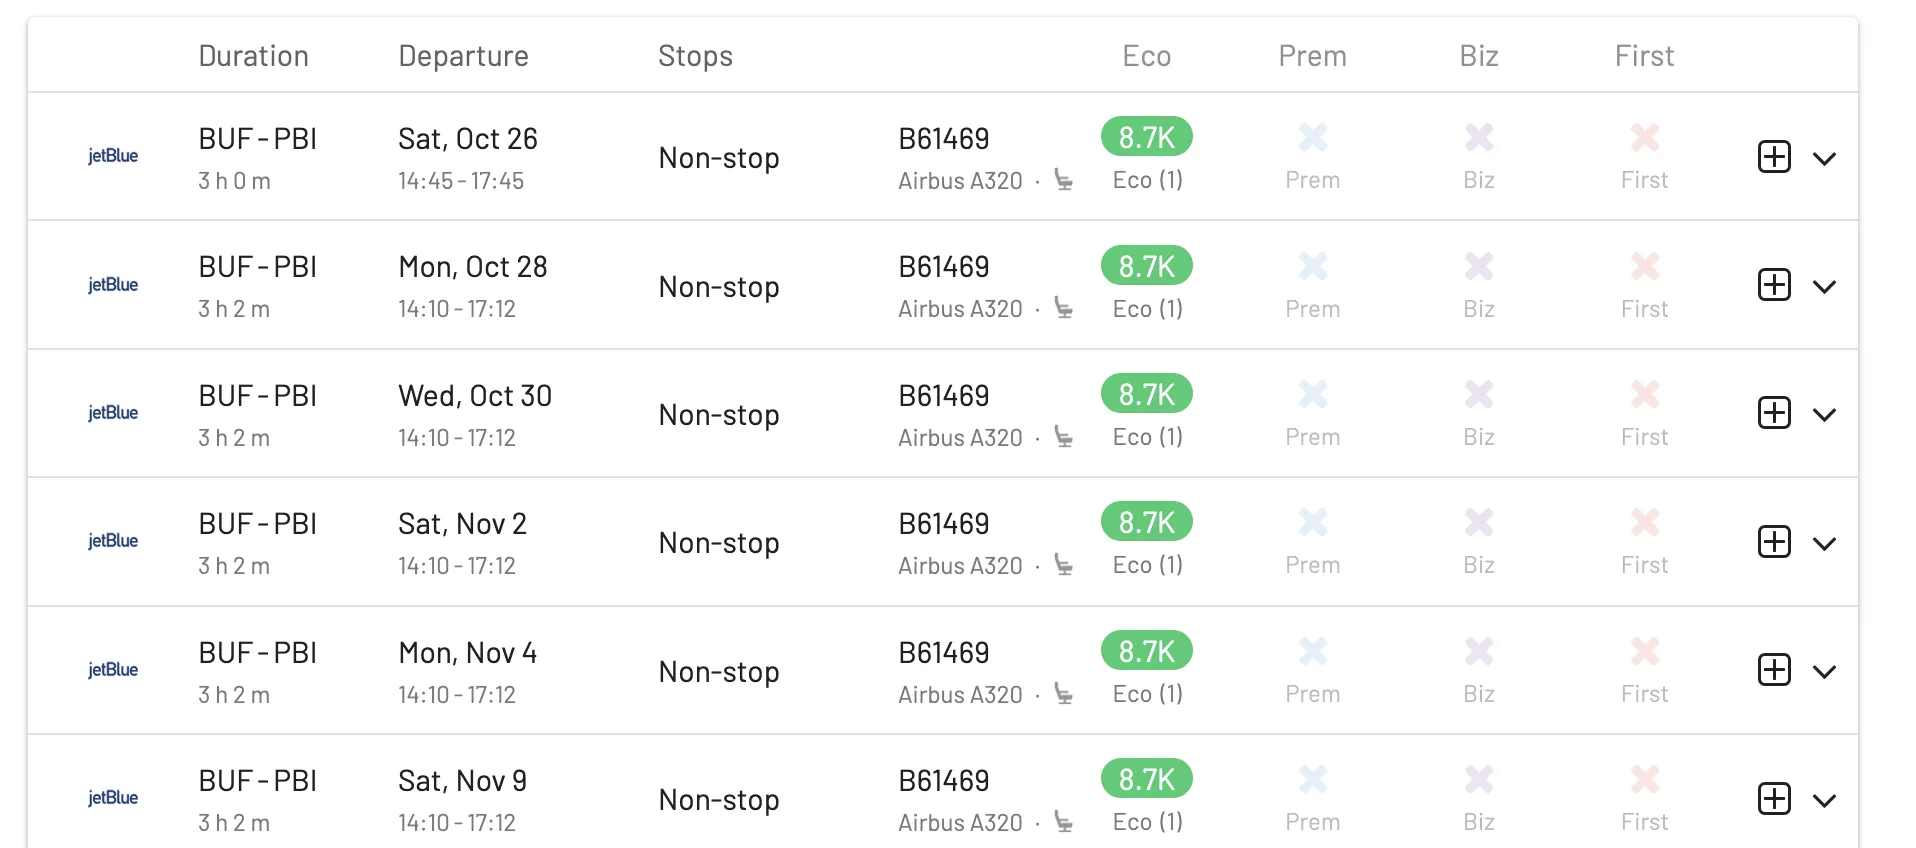The width and height of the screenshot is (1916, 848).
Task: Click the unavailable Prem X on Oct 30 row
Action: pyautogui.click(x=1313, y=394)
